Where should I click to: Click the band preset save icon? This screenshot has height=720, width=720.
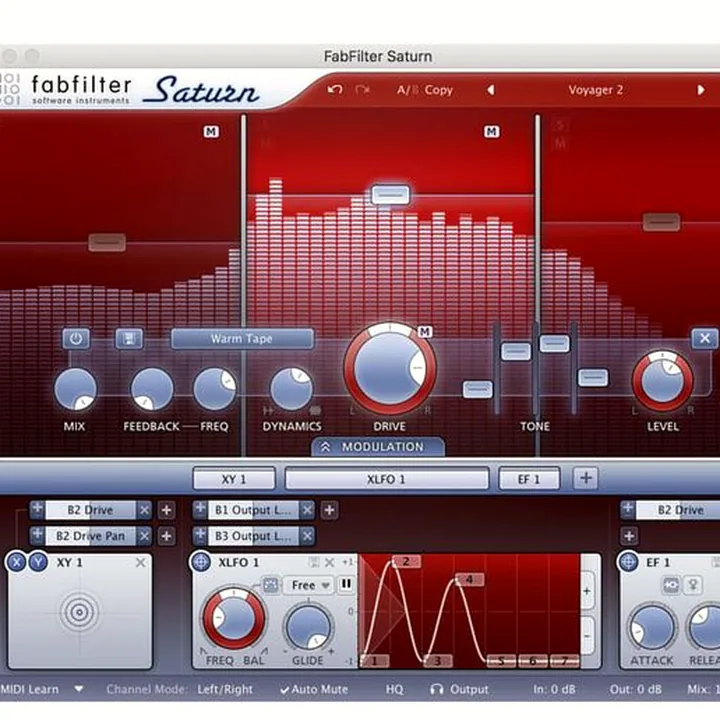click(x=129, y=339)
